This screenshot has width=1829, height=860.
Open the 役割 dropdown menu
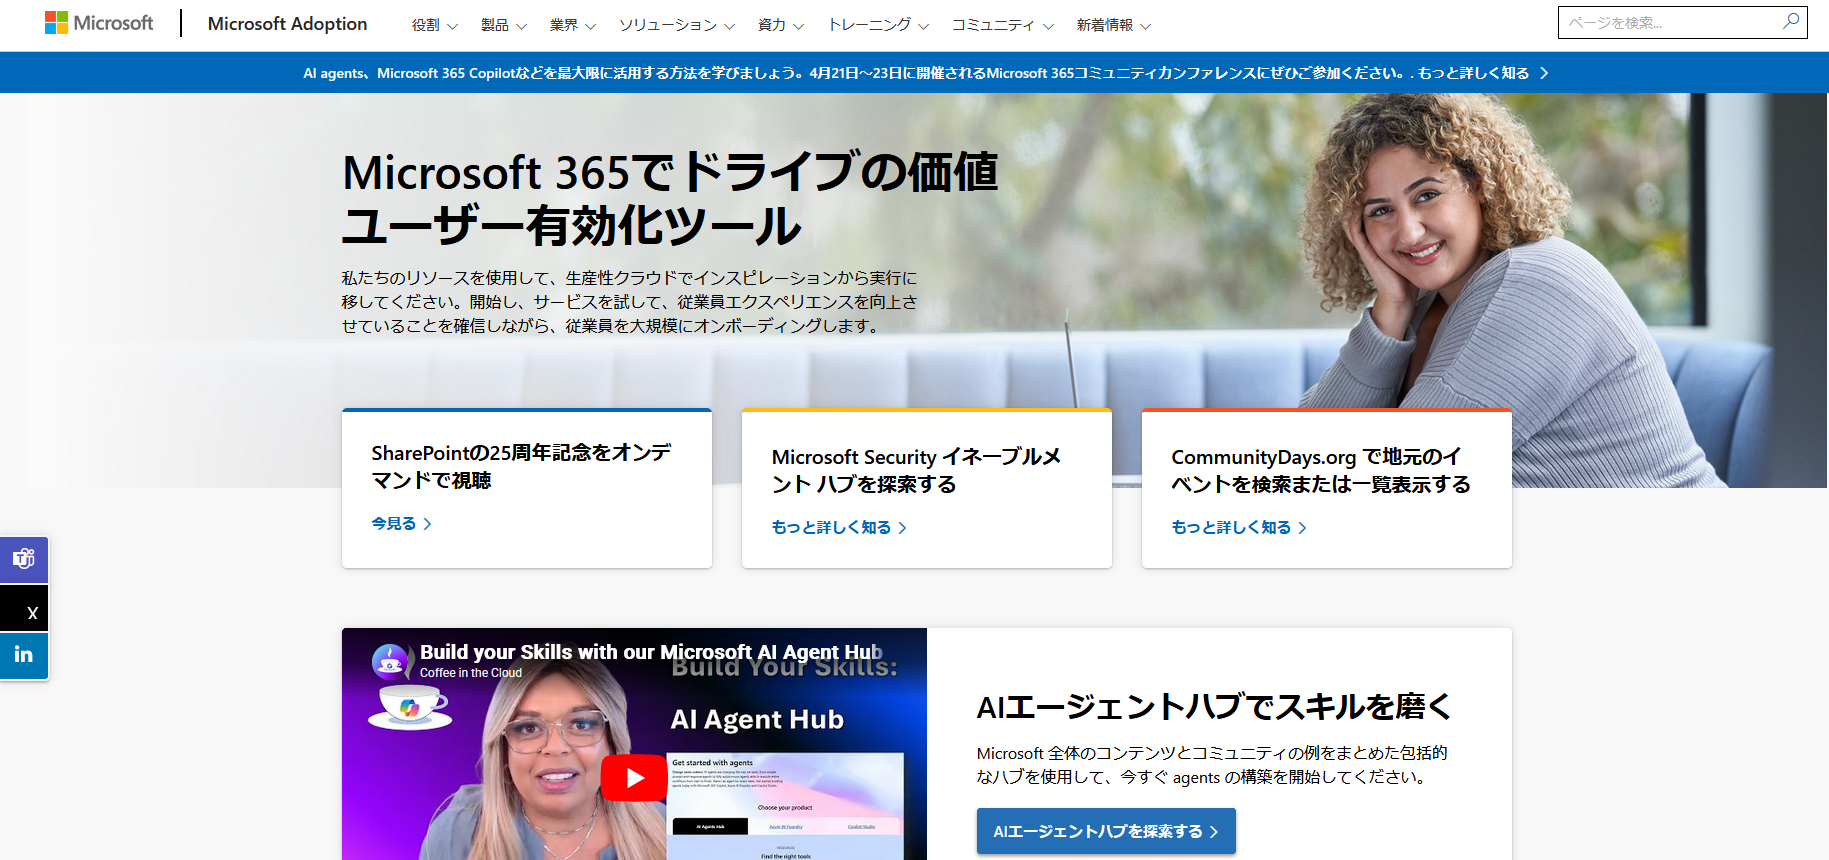434,25
